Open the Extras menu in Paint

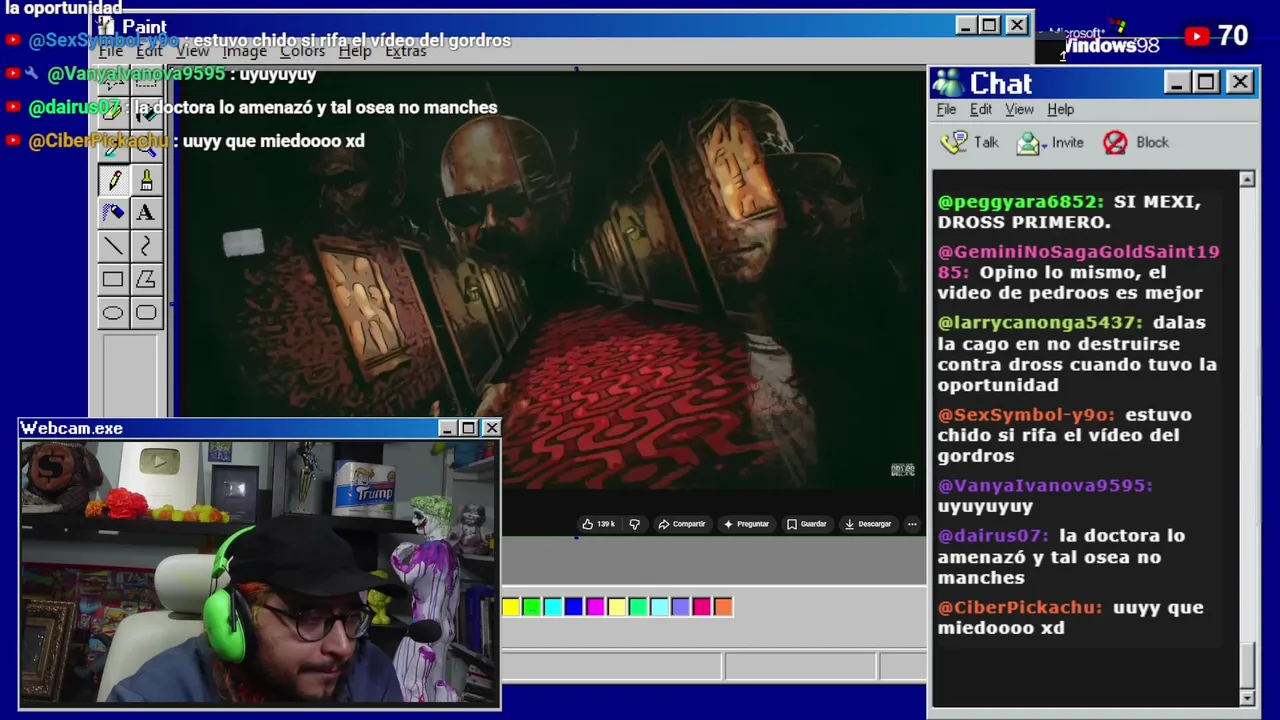(x=405, y=51)
